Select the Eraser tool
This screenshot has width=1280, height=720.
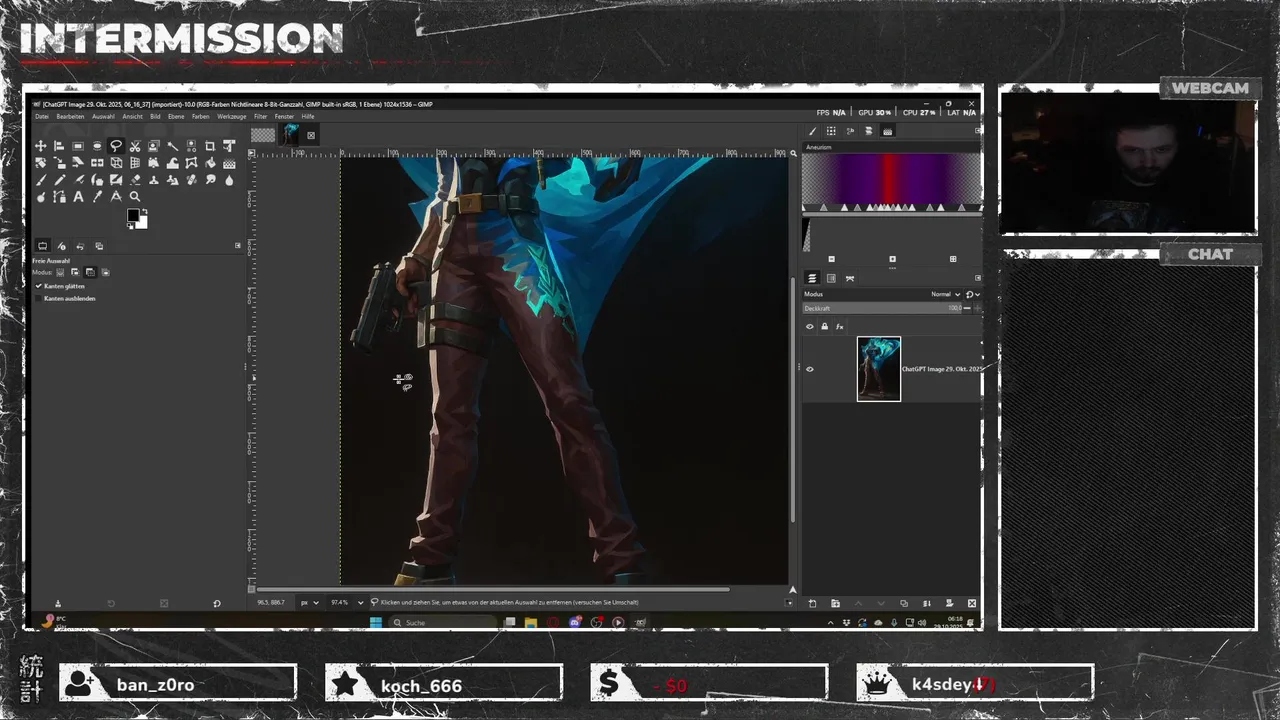[135, 180]
